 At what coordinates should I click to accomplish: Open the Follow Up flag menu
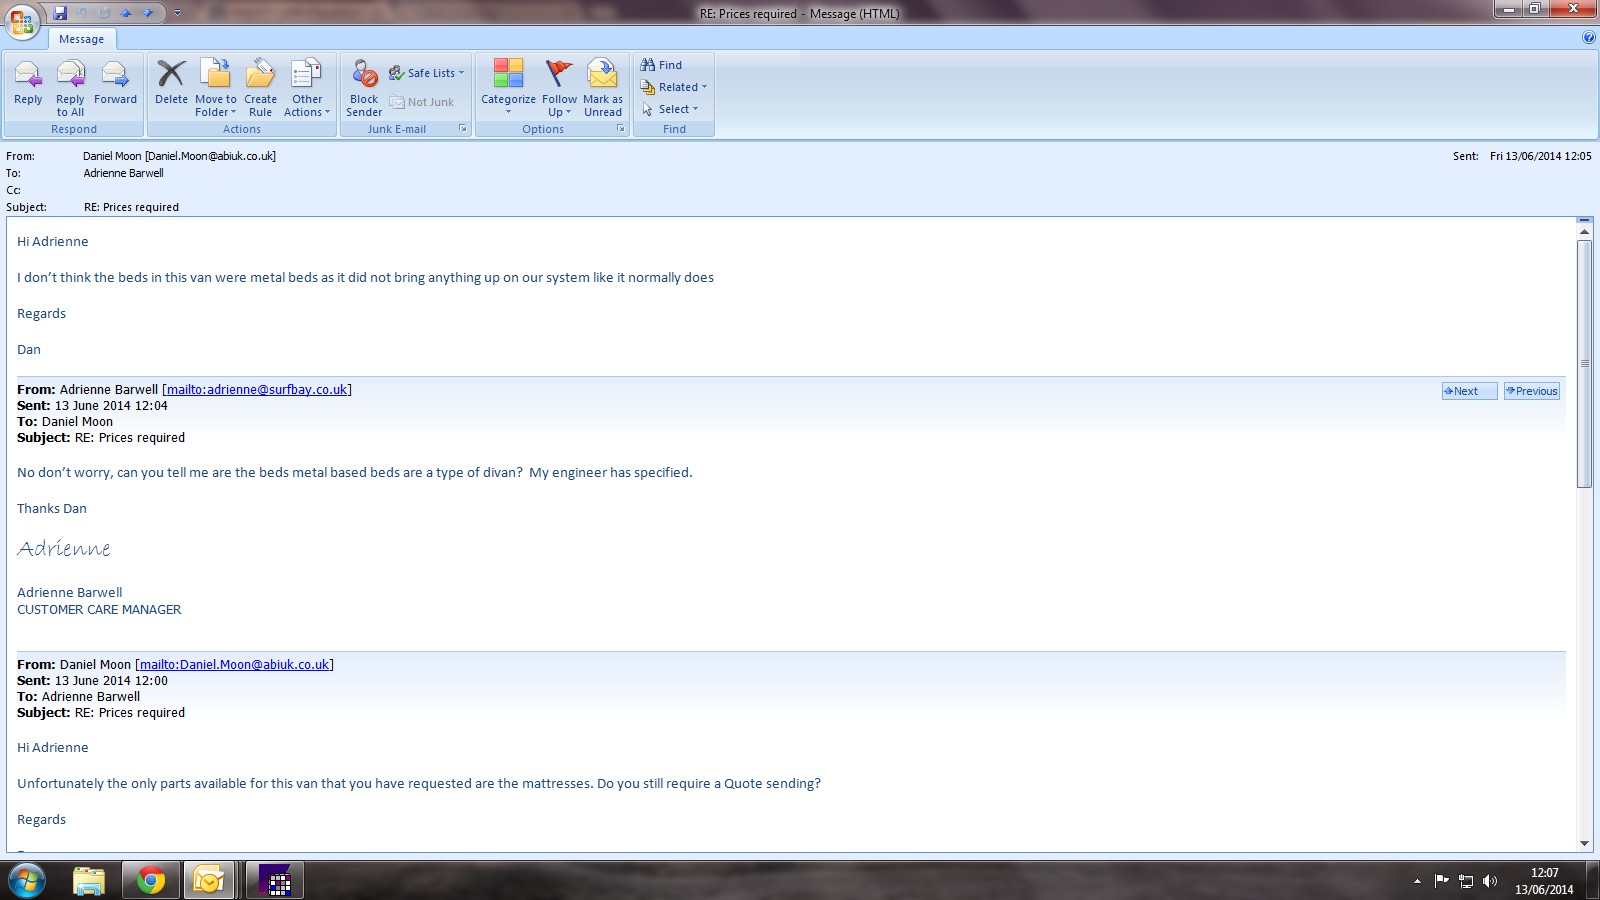(559, 84)
